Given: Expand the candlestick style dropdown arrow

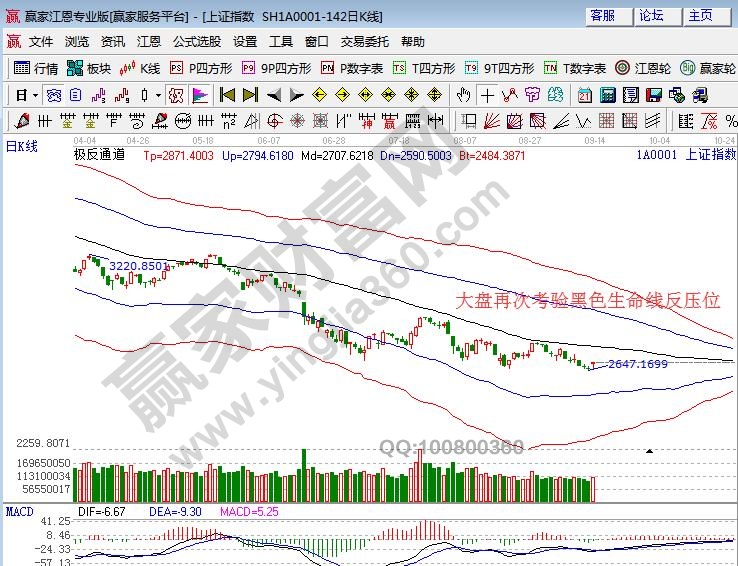Looking at the screenshot, I should pyautogui.click(x=157, y=95).
